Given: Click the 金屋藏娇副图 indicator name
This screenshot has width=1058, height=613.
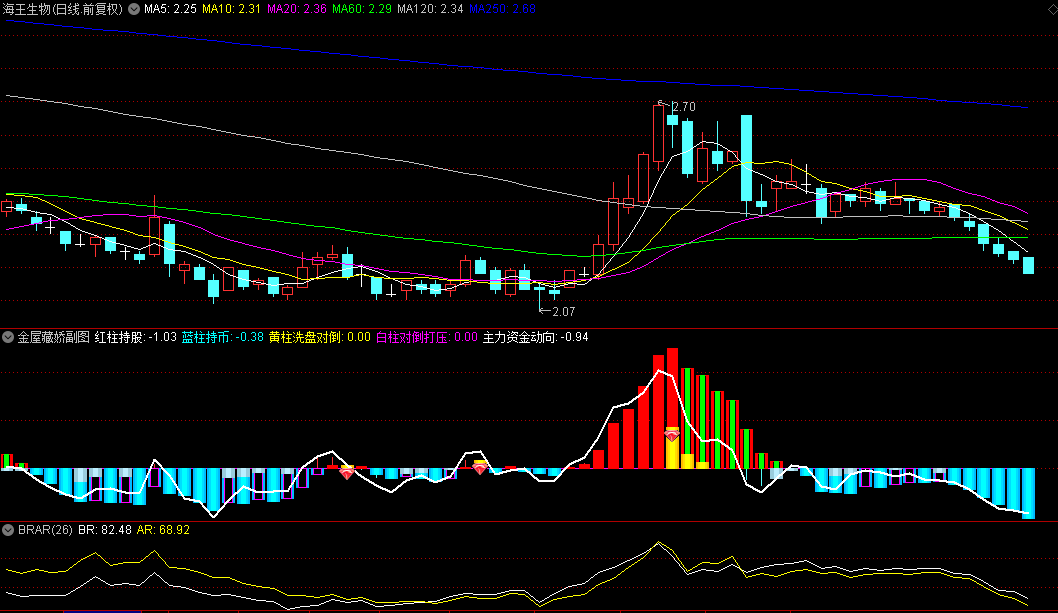Looking at the screenshot, I should [53, 337].
